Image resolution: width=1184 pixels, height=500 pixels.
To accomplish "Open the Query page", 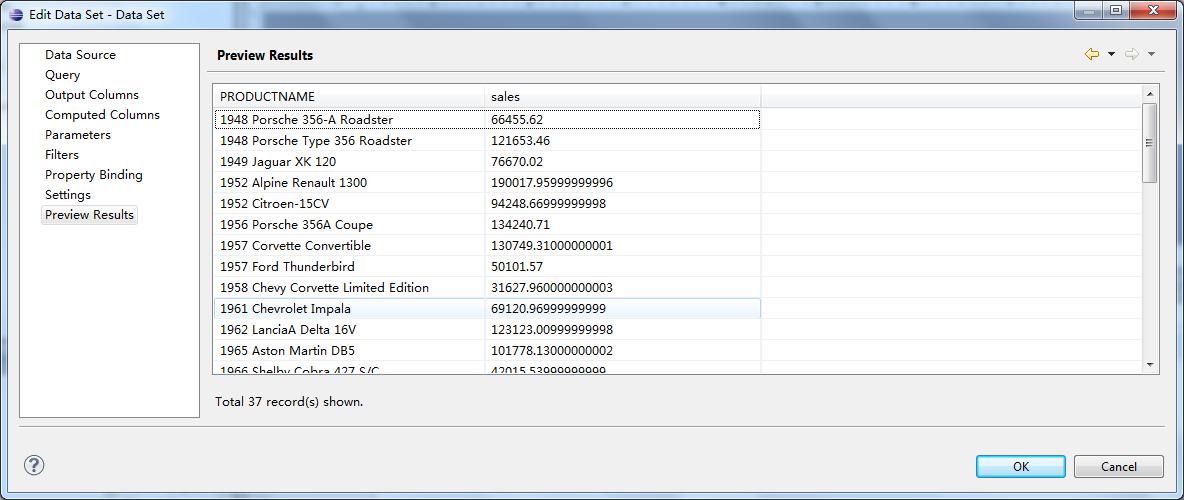I will (x=62, y=75).
